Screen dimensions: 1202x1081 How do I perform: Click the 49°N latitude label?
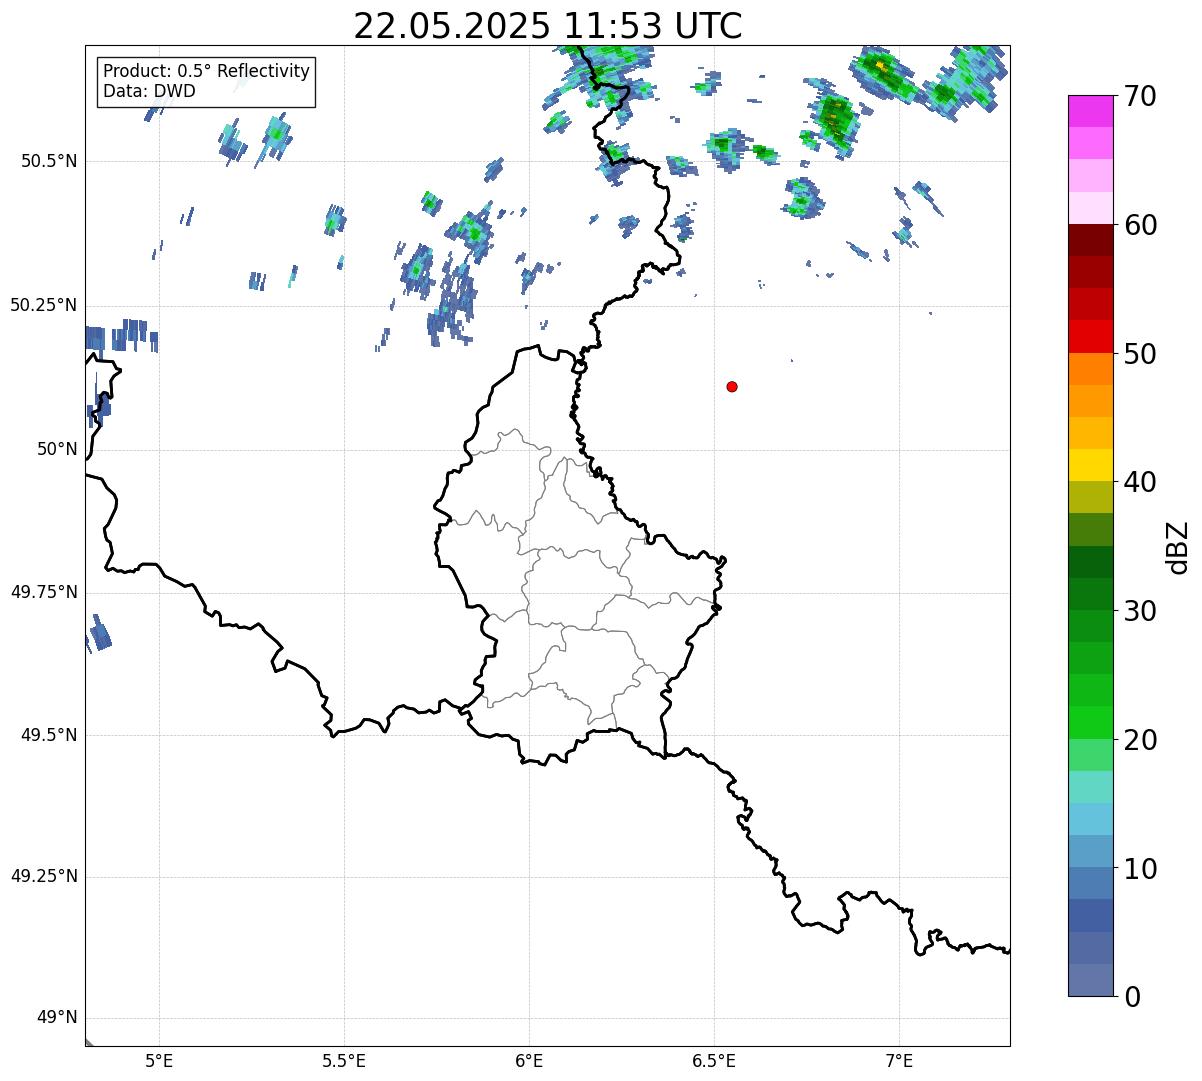pyautogui.click(x=57, y=1018)
